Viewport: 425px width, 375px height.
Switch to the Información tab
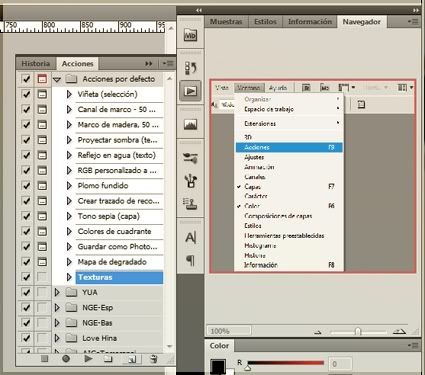(x=310, y=22)
